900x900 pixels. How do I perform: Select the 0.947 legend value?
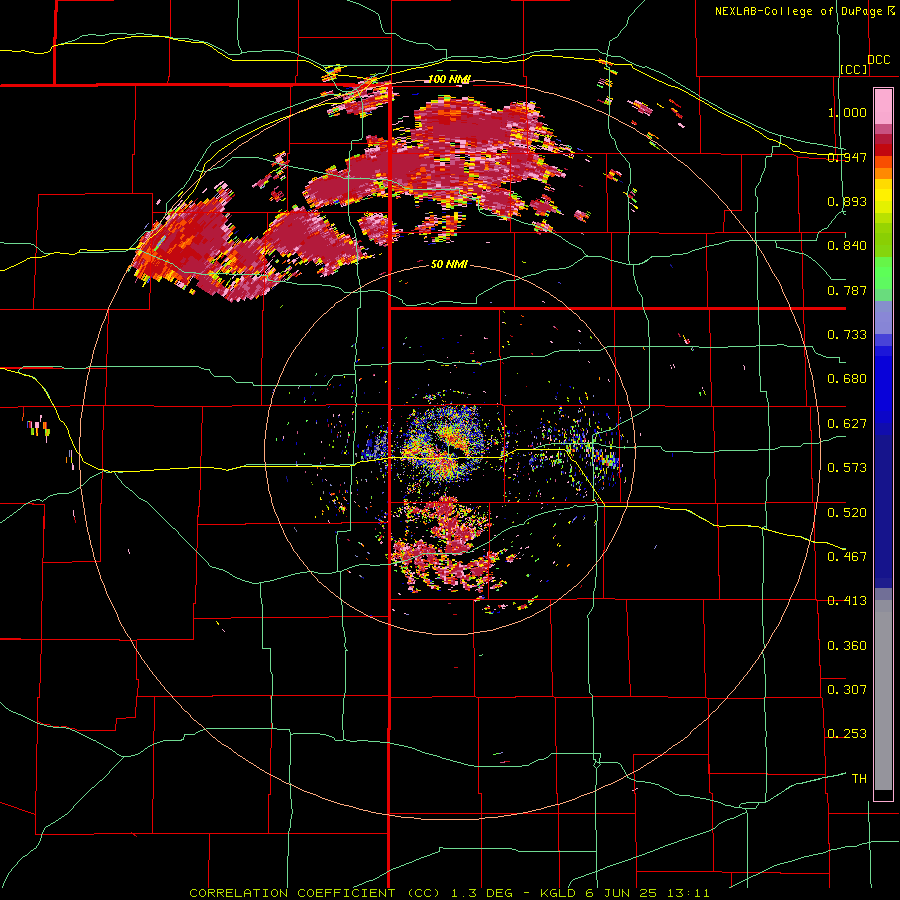click(x=847, y=157)
